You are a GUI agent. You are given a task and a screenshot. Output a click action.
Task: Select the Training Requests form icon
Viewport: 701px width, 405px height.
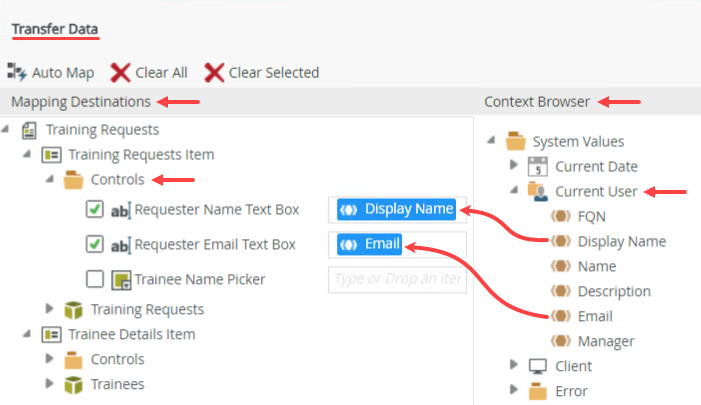coord(29,130)
